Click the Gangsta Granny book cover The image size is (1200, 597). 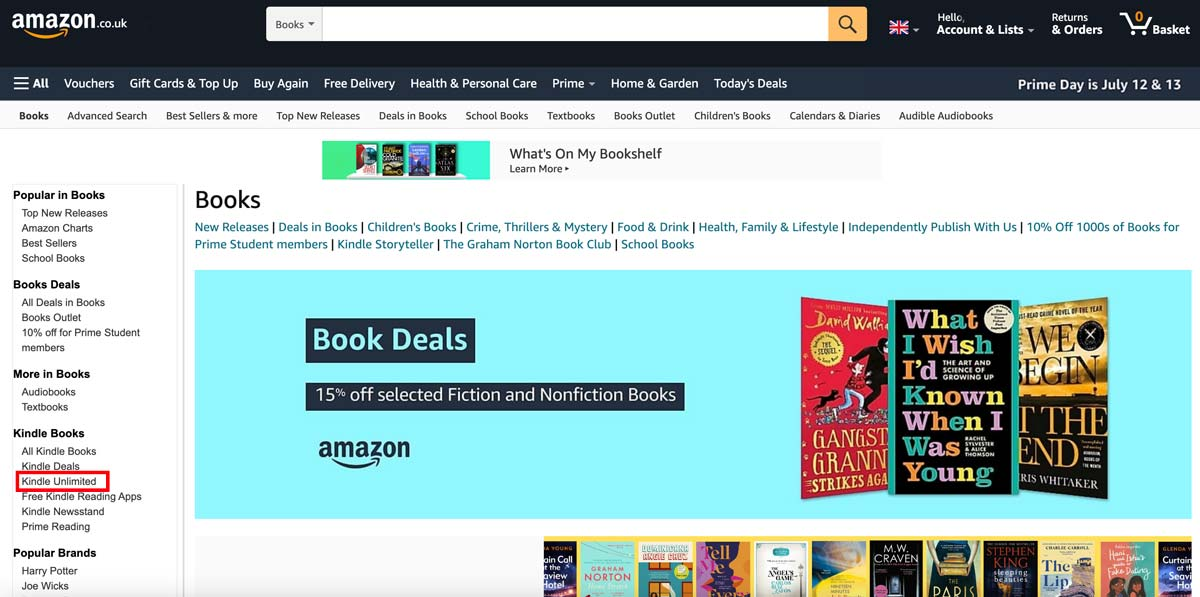[x=845, y=396]
